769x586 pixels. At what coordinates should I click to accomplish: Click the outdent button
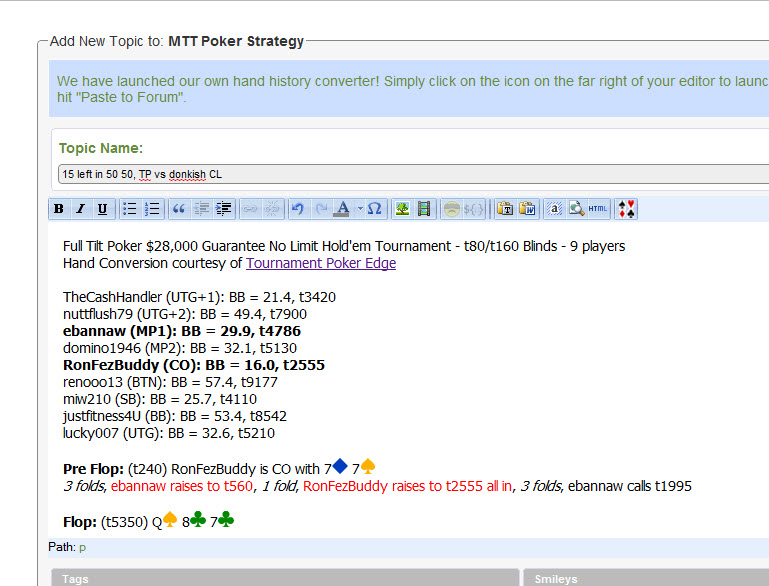click(x=202, y=209)
